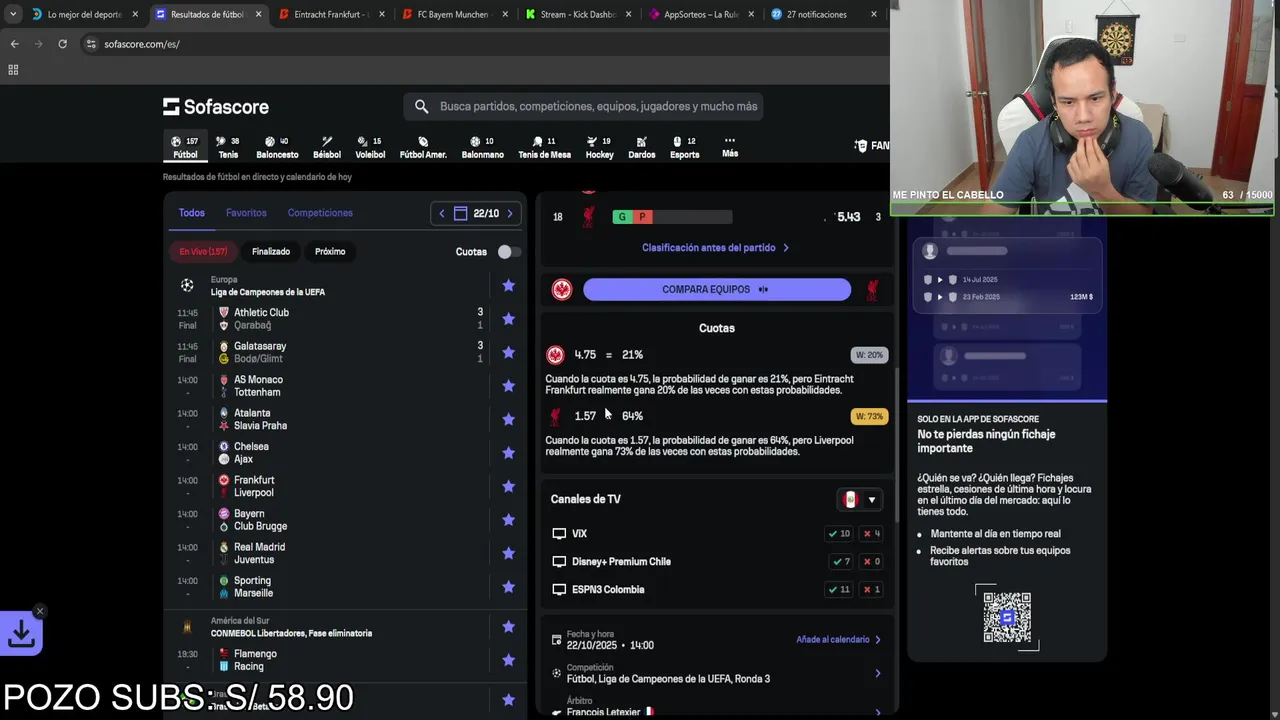This screenshot has width=1280, height=720.
Task: Open the browser tab search dropdown
Action: 12,15
